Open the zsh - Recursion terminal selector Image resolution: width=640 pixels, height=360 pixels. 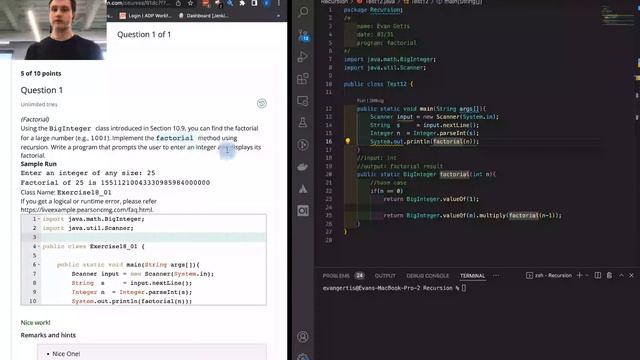coord(549,276)
